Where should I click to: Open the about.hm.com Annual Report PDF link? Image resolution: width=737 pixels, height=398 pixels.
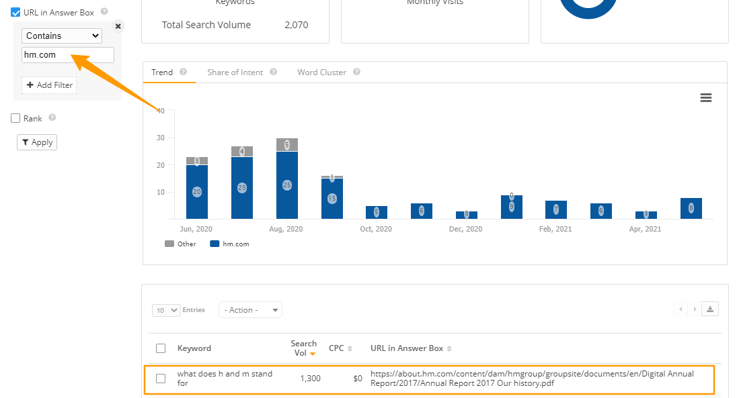point(532,378)
